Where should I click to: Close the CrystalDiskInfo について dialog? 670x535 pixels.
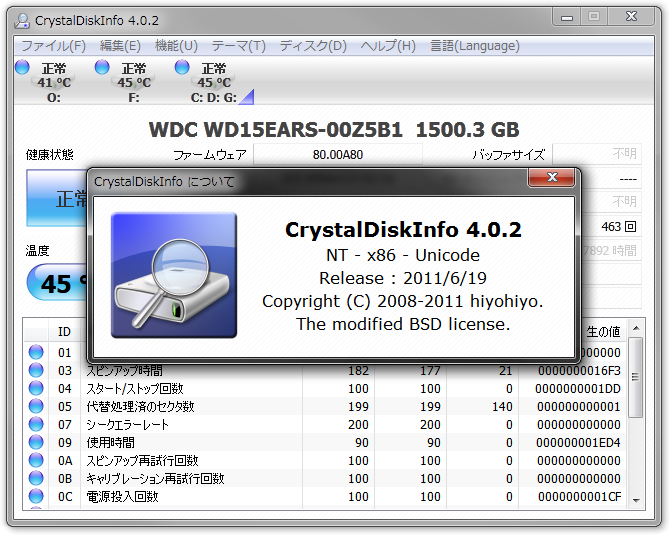(552, 177)
